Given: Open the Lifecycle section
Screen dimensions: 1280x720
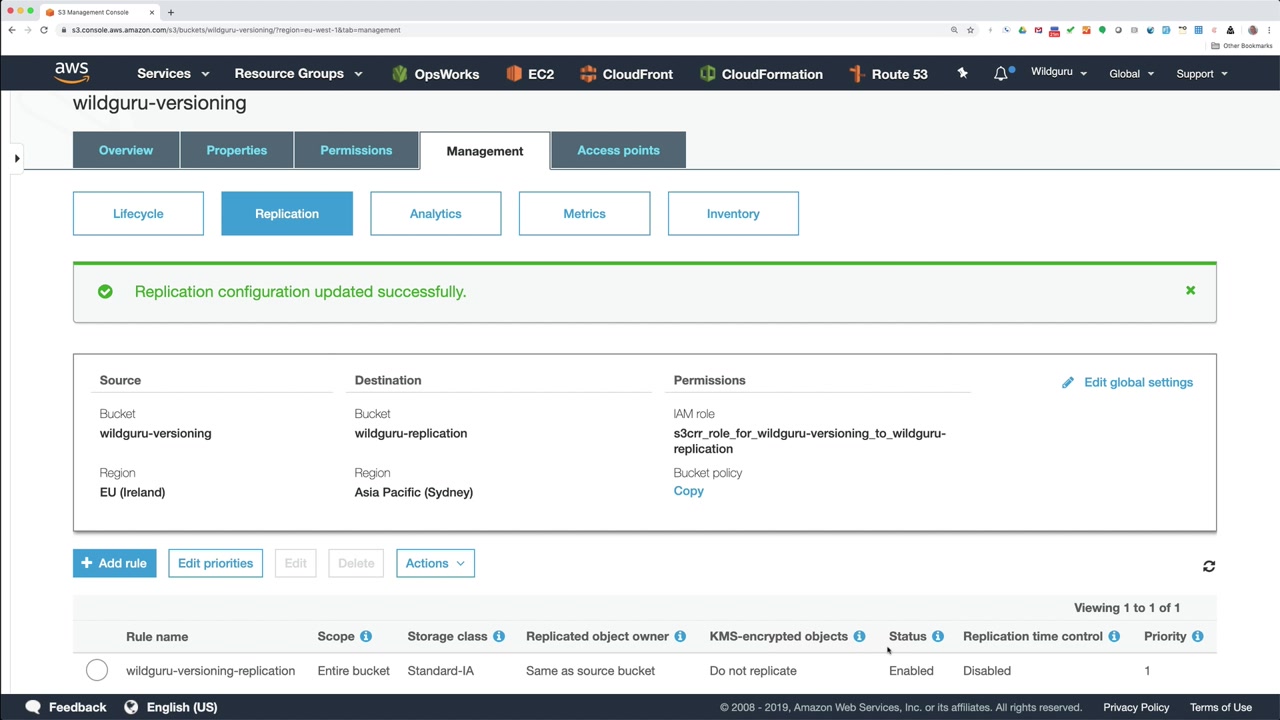Looking at the screenshot, I should click(x=138, y=214).
